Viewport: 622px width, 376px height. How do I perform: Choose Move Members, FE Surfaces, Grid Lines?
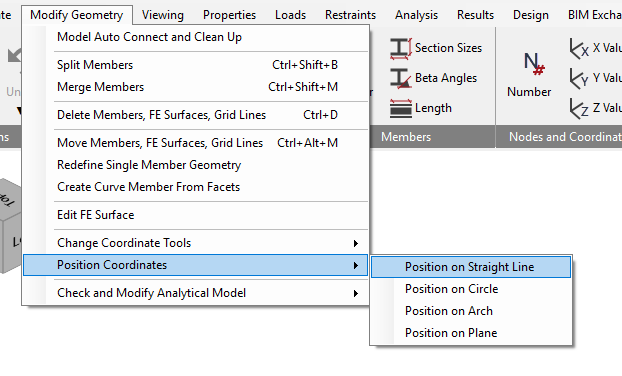[x=196, y=143]
